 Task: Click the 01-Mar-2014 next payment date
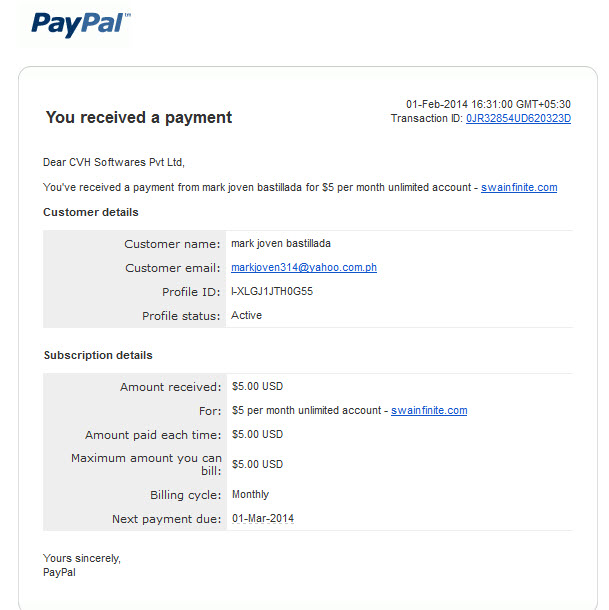point(263,518)
